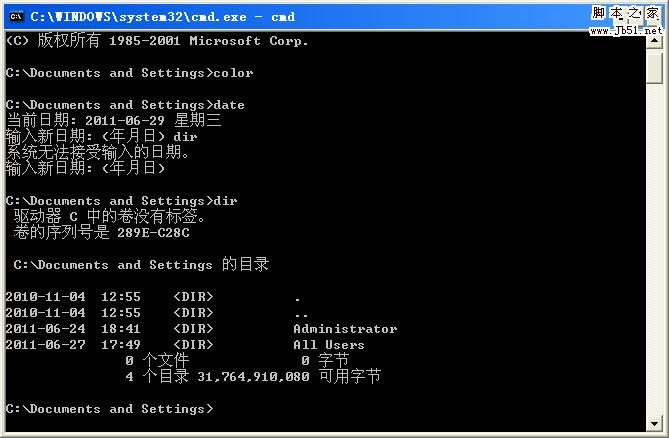This screenshot has width=669, height=438.
Task: Click the empty vertical scrollbar track
Action: coord(654,249)
